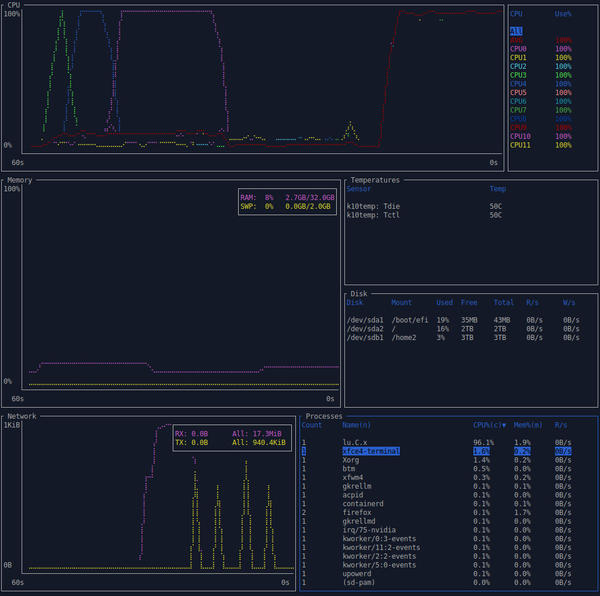Viewport: 600px width, 596px height.
Task: Click the 96.1% CPU value of lu.C.x
Action: coord(483,443)
